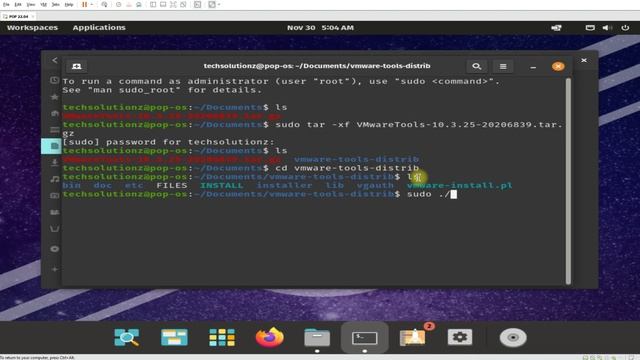Open the volume control in the top bar
The height and width of the screenshot is (360, 640).
pyautogui.click(x=607, y=28)
